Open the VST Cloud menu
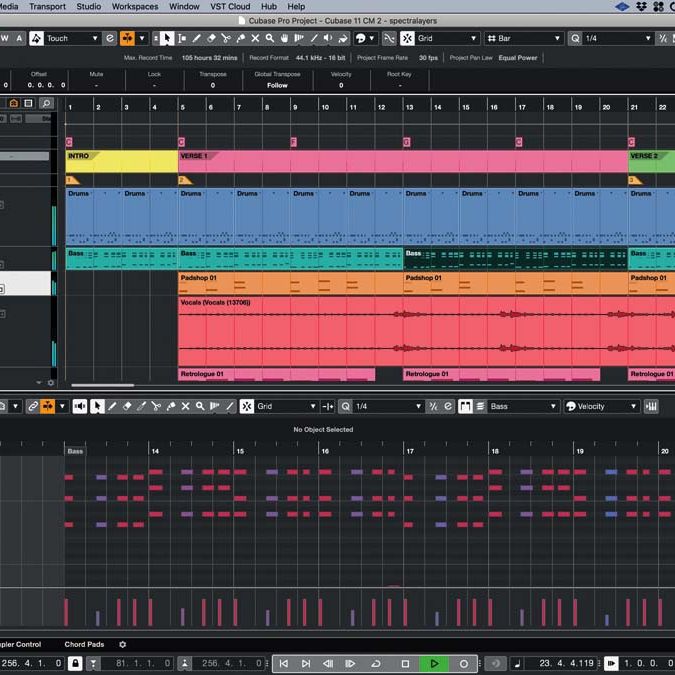The width and height of the screenshot is (675, 675). 230,6
